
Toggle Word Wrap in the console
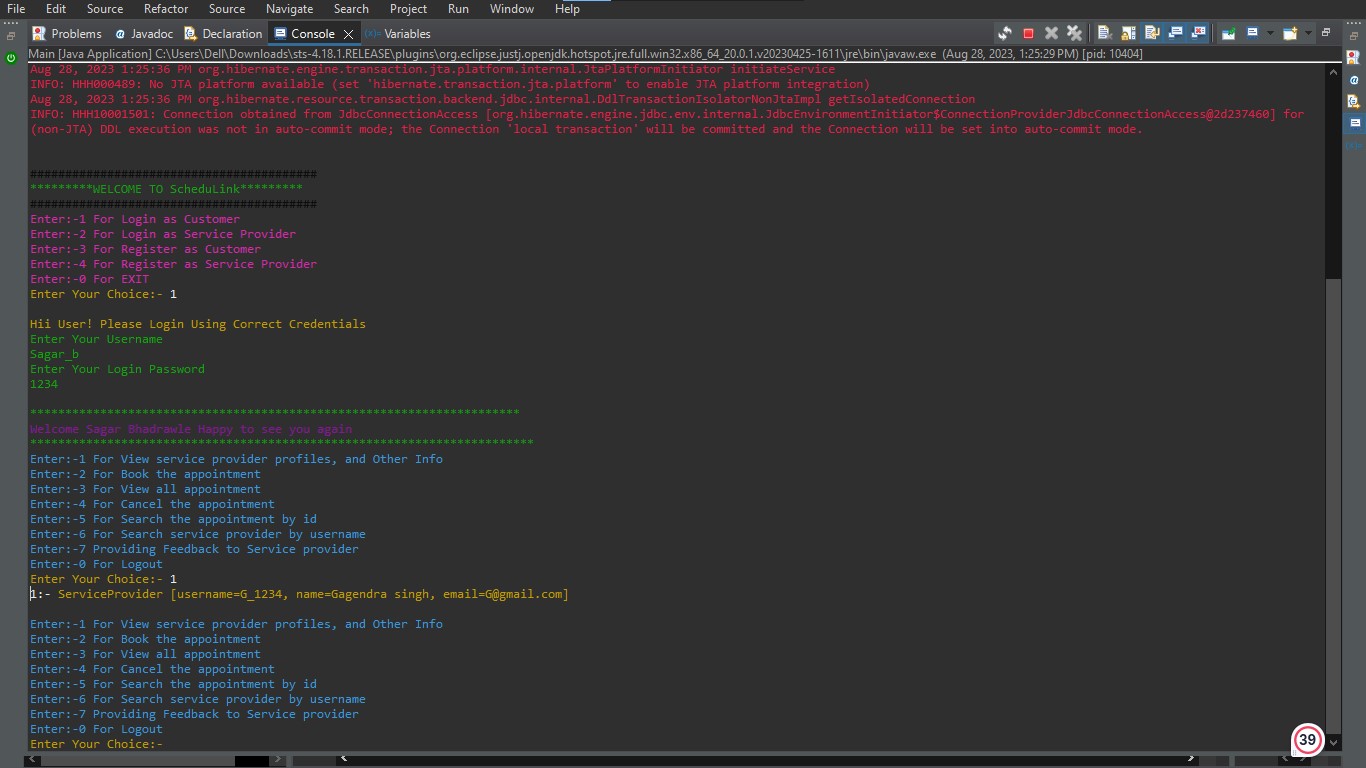tap(1151, 33)
